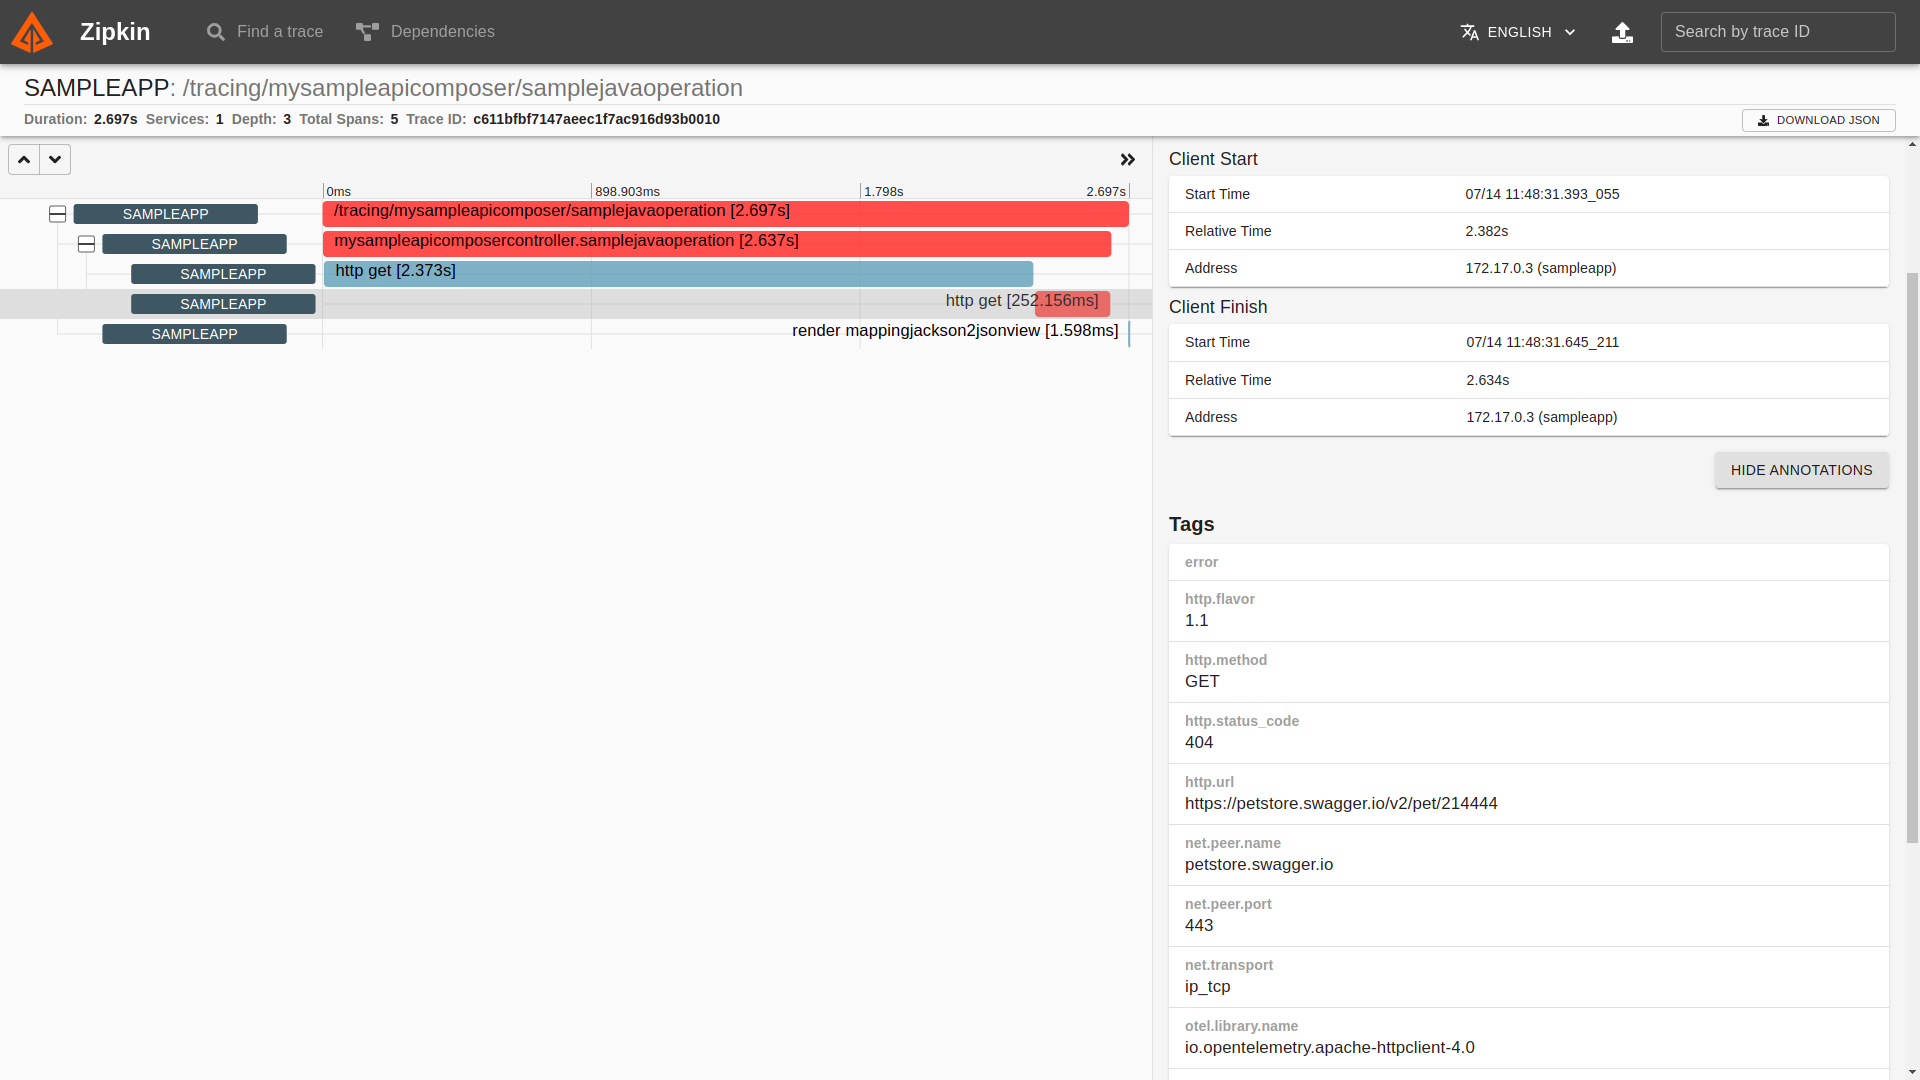Open the Dependencies page

442,32
